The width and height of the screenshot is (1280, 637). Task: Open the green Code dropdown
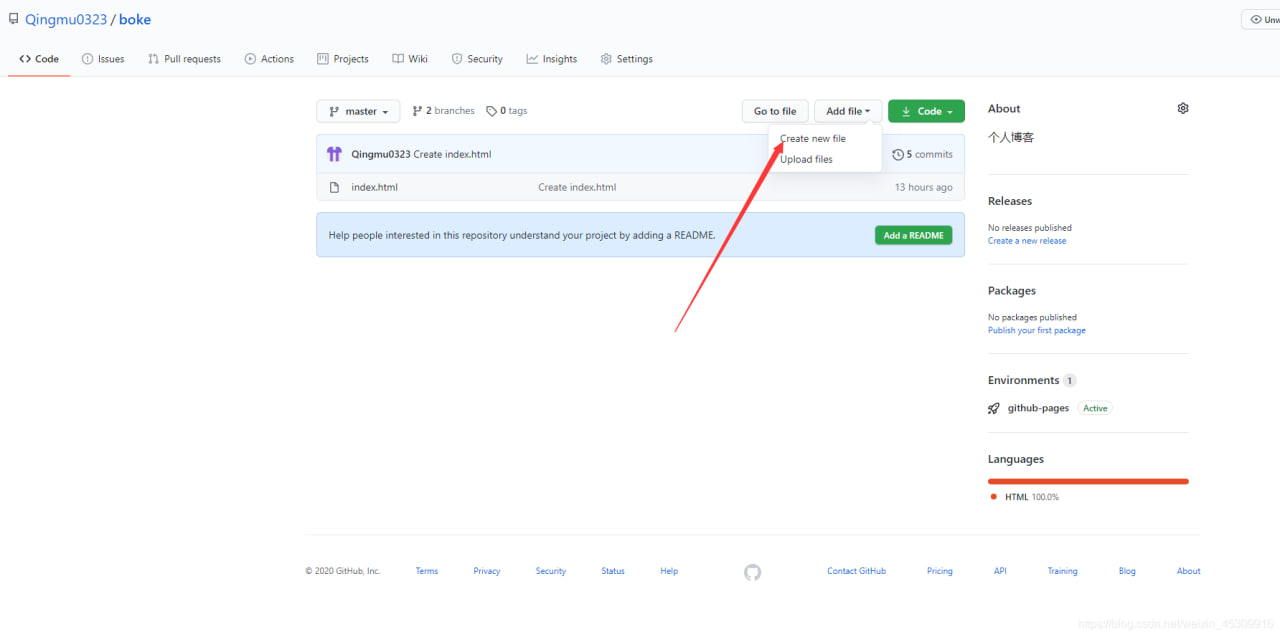pos(926,111)
